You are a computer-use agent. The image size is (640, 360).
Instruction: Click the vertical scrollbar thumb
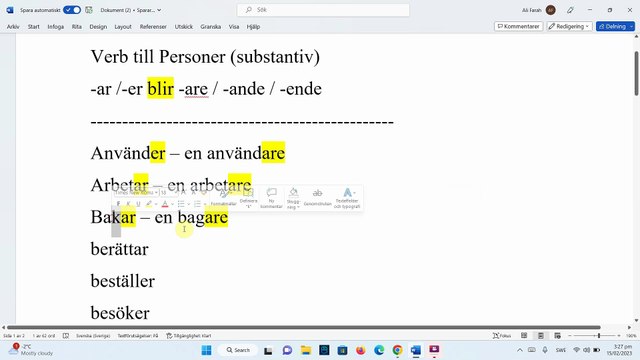636,73
